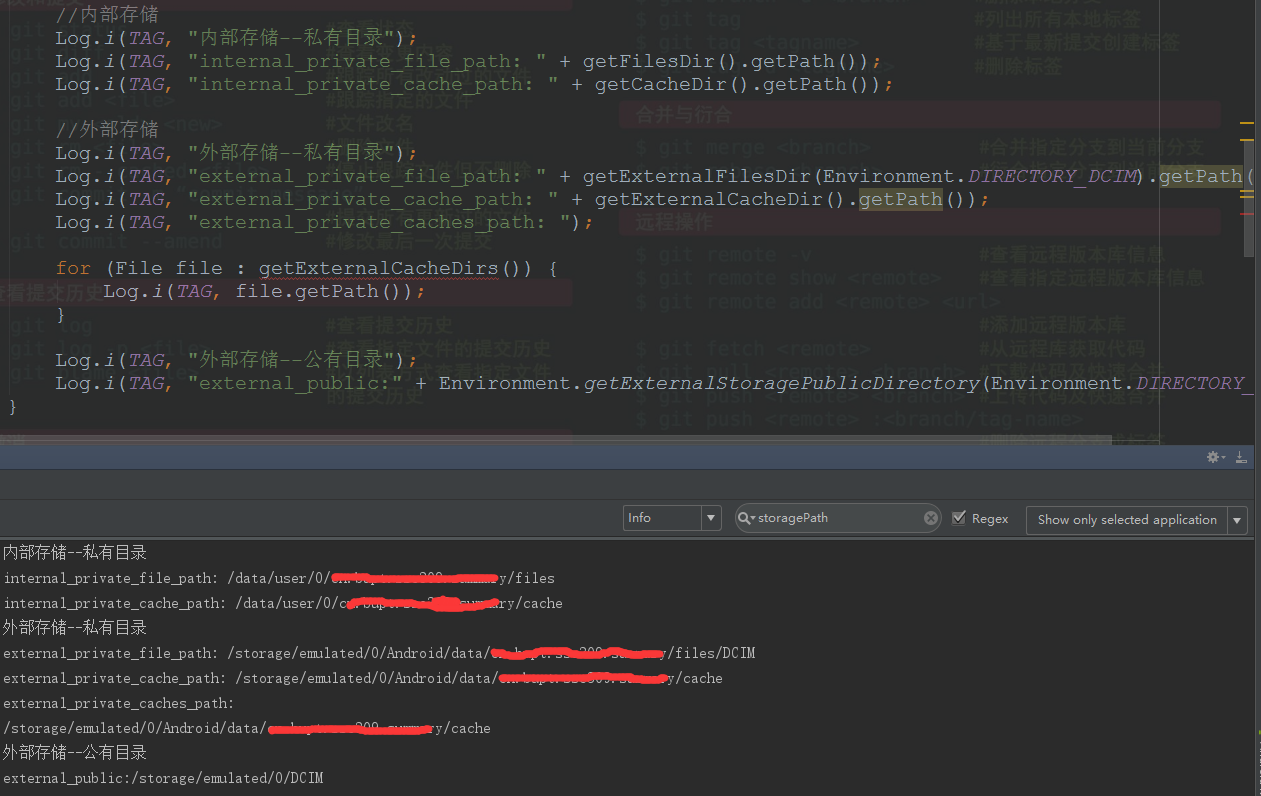Click getExternalStoragePublicDirectory in the code

pos(781,383)
